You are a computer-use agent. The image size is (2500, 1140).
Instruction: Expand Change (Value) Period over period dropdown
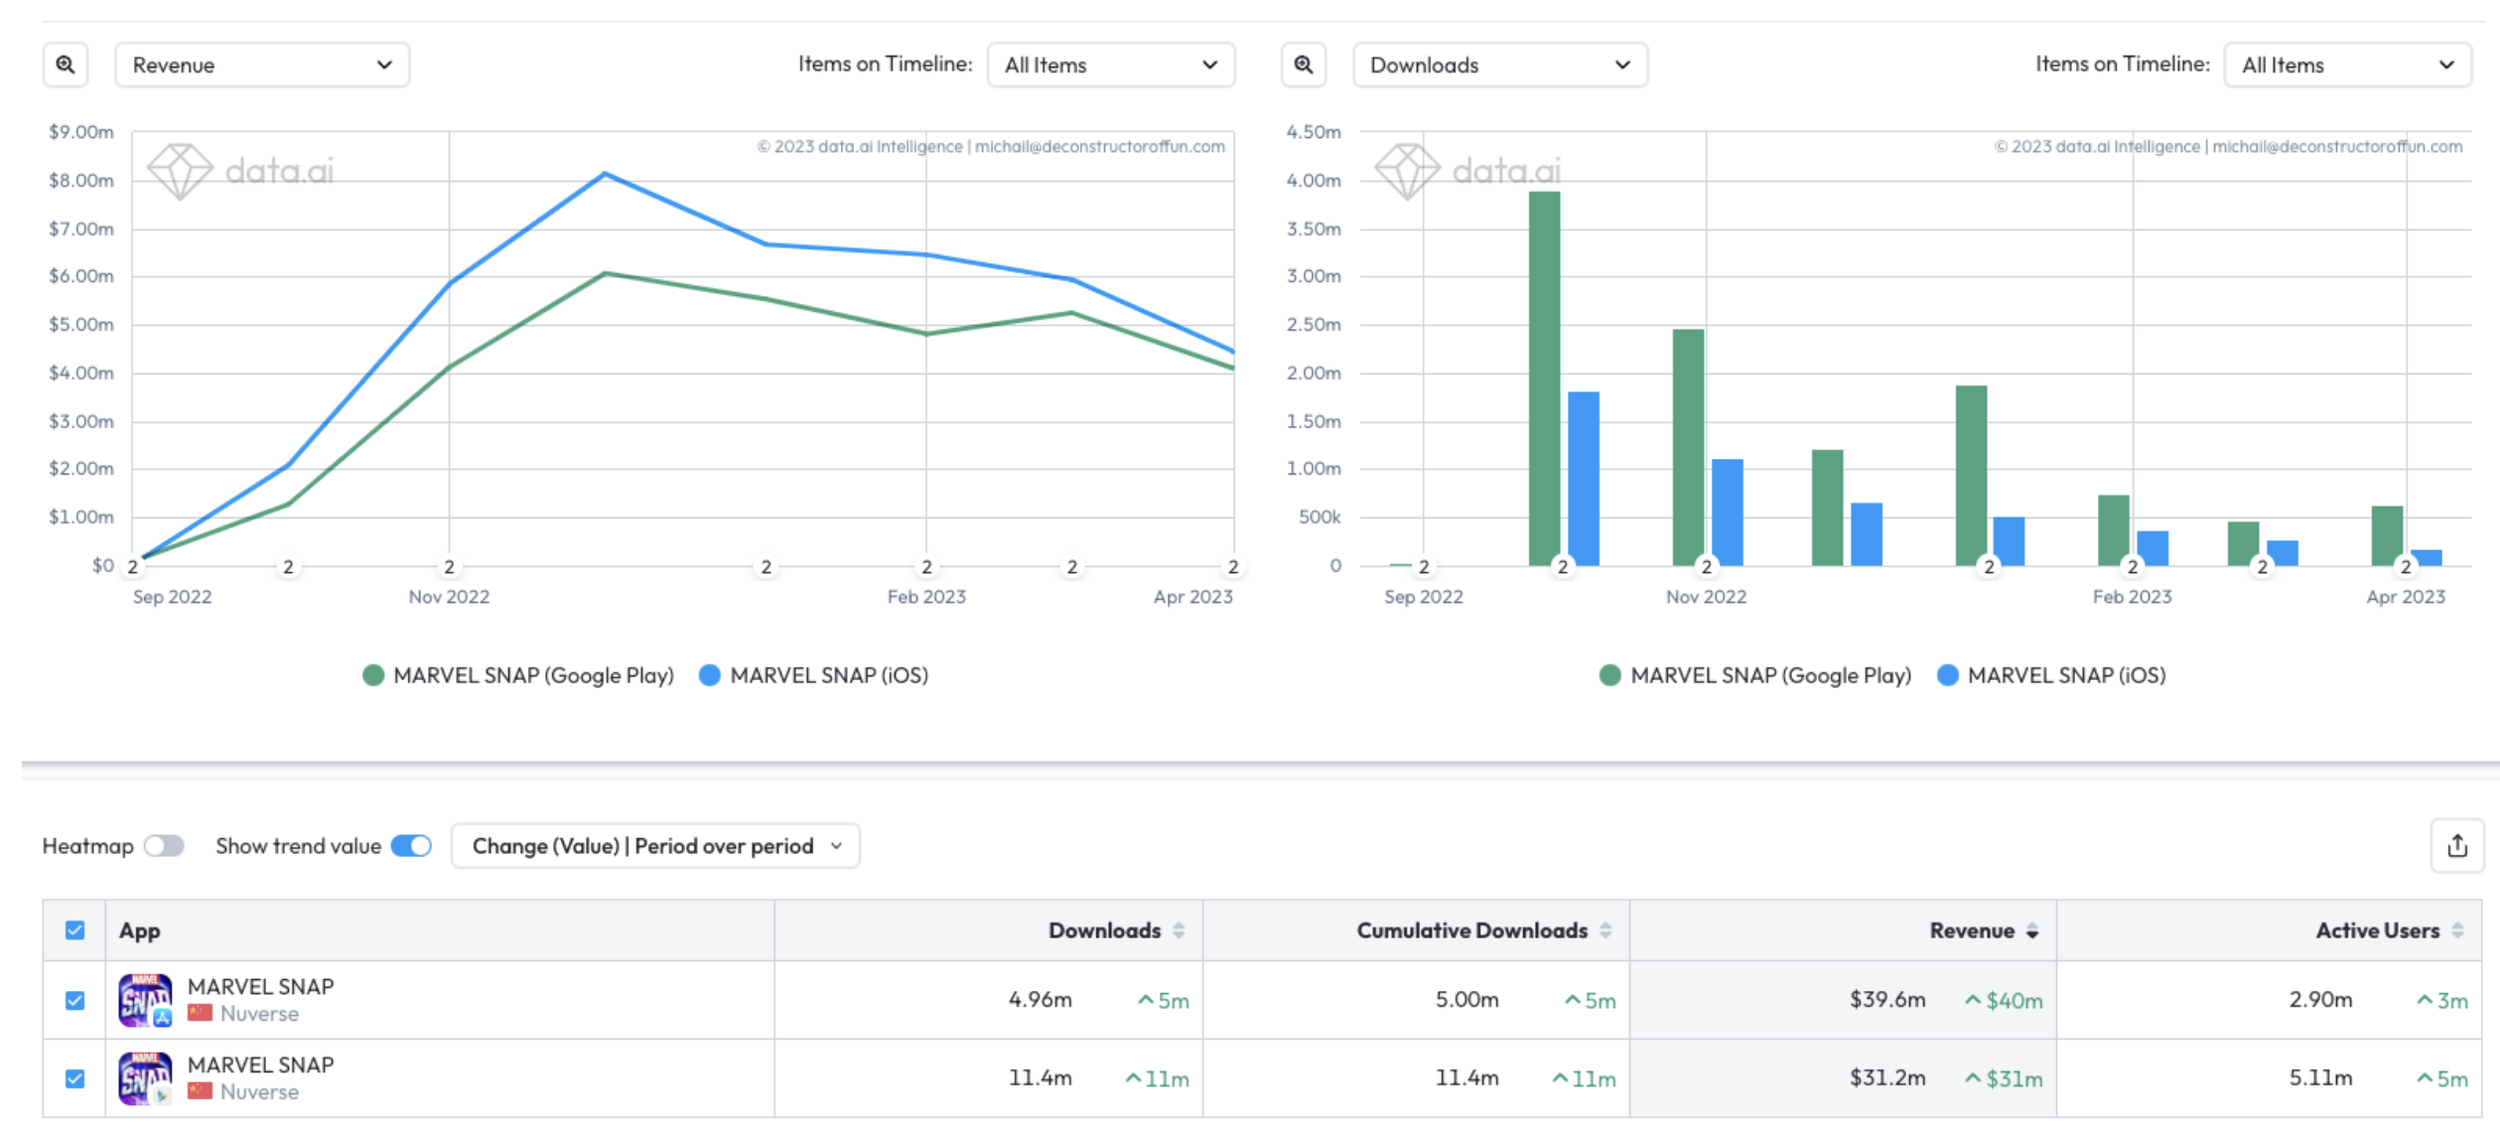point(655,847)
